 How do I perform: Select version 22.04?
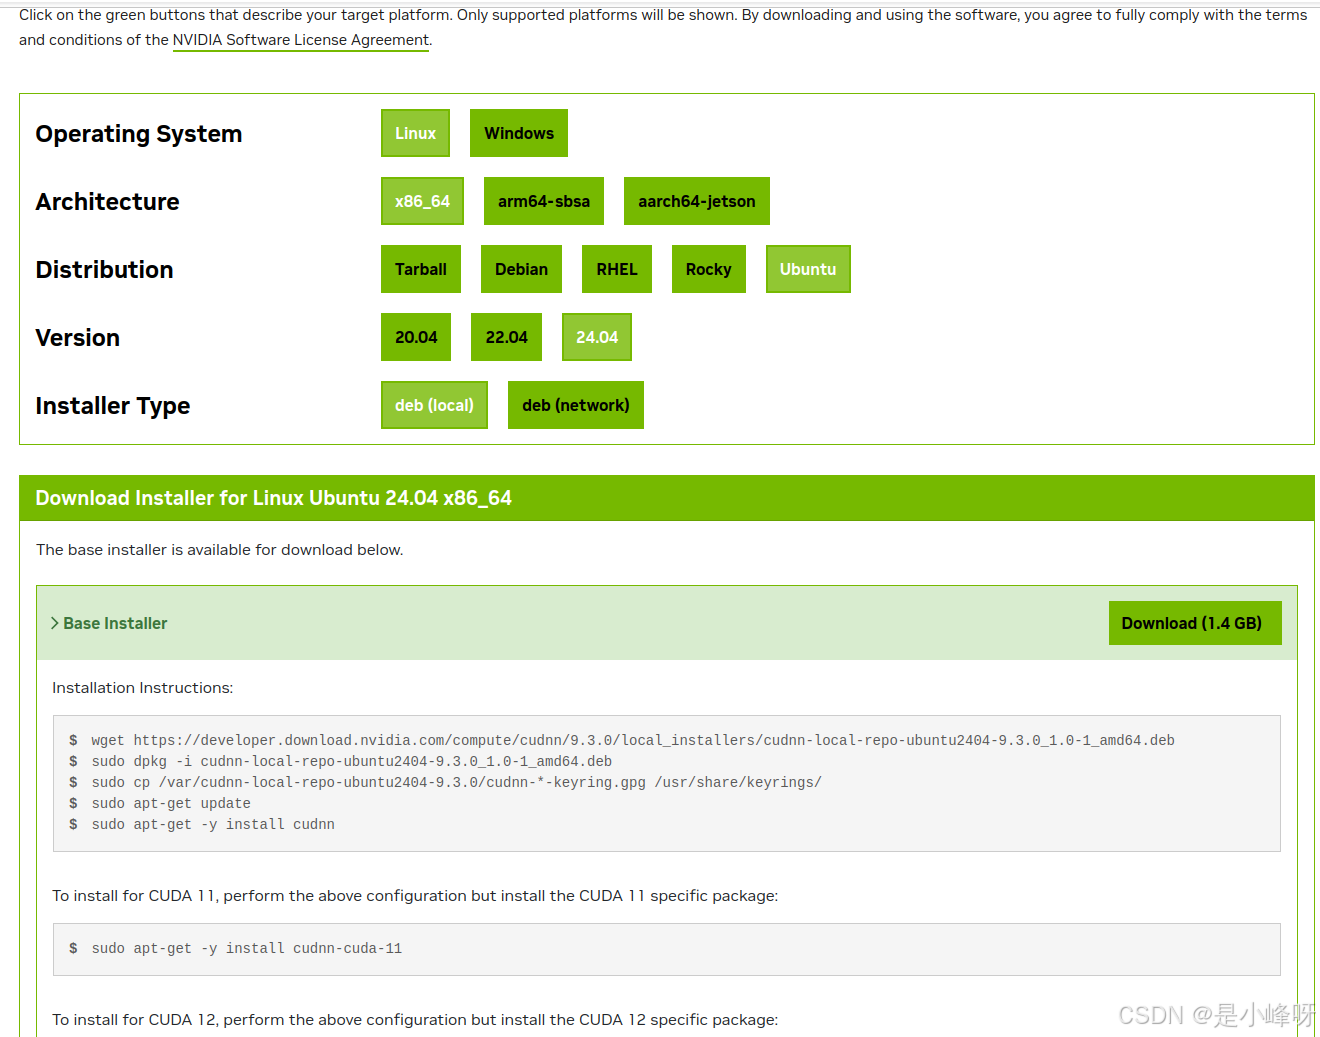coord(506,337)
